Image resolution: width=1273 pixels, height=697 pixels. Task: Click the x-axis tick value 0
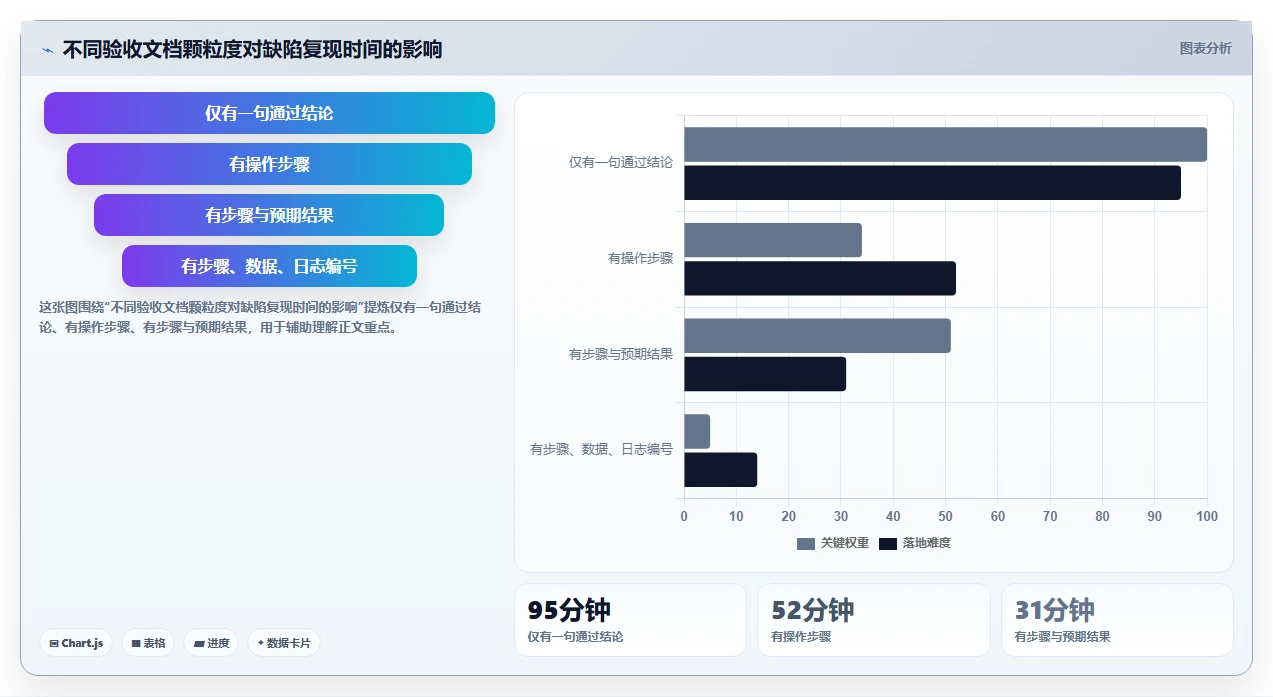pyautogui.click(x=684, y=517)
